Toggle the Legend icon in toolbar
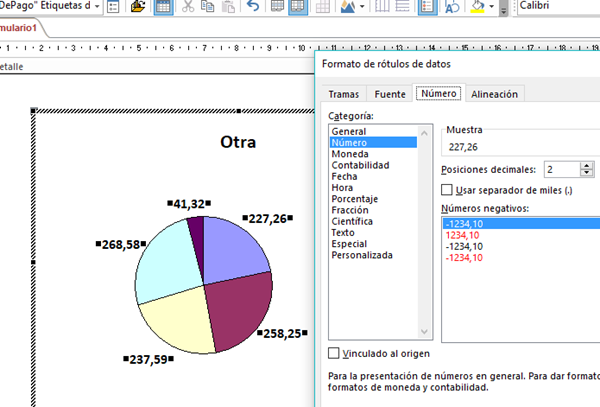Image resolution: width=600 pixels, height=407 pixels. click(x=426, y=7)
